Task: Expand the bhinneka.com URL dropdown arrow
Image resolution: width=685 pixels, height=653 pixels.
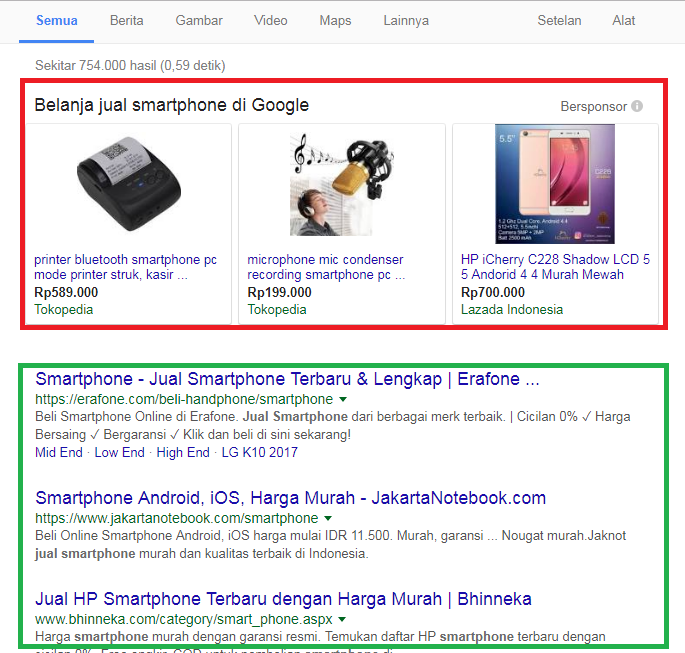Action: (x=342, y=619)
